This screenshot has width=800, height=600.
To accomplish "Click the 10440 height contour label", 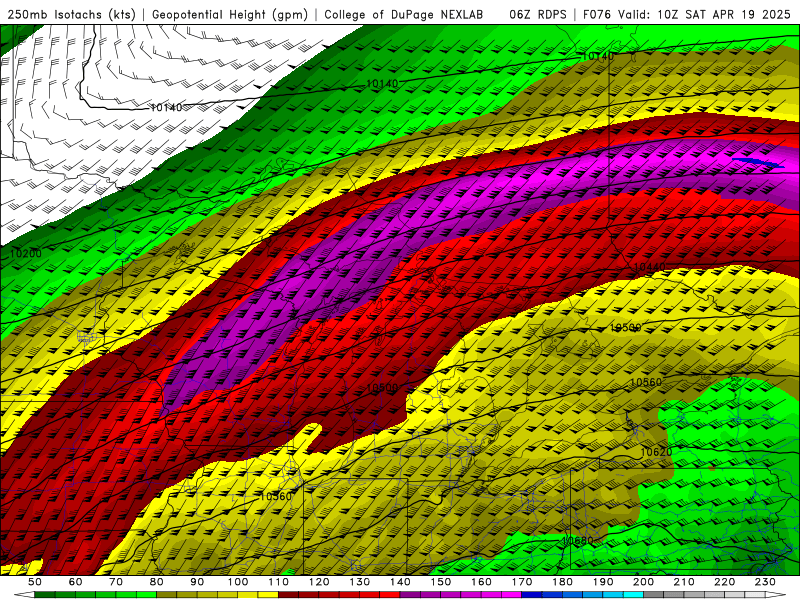I will coord(649,267).
